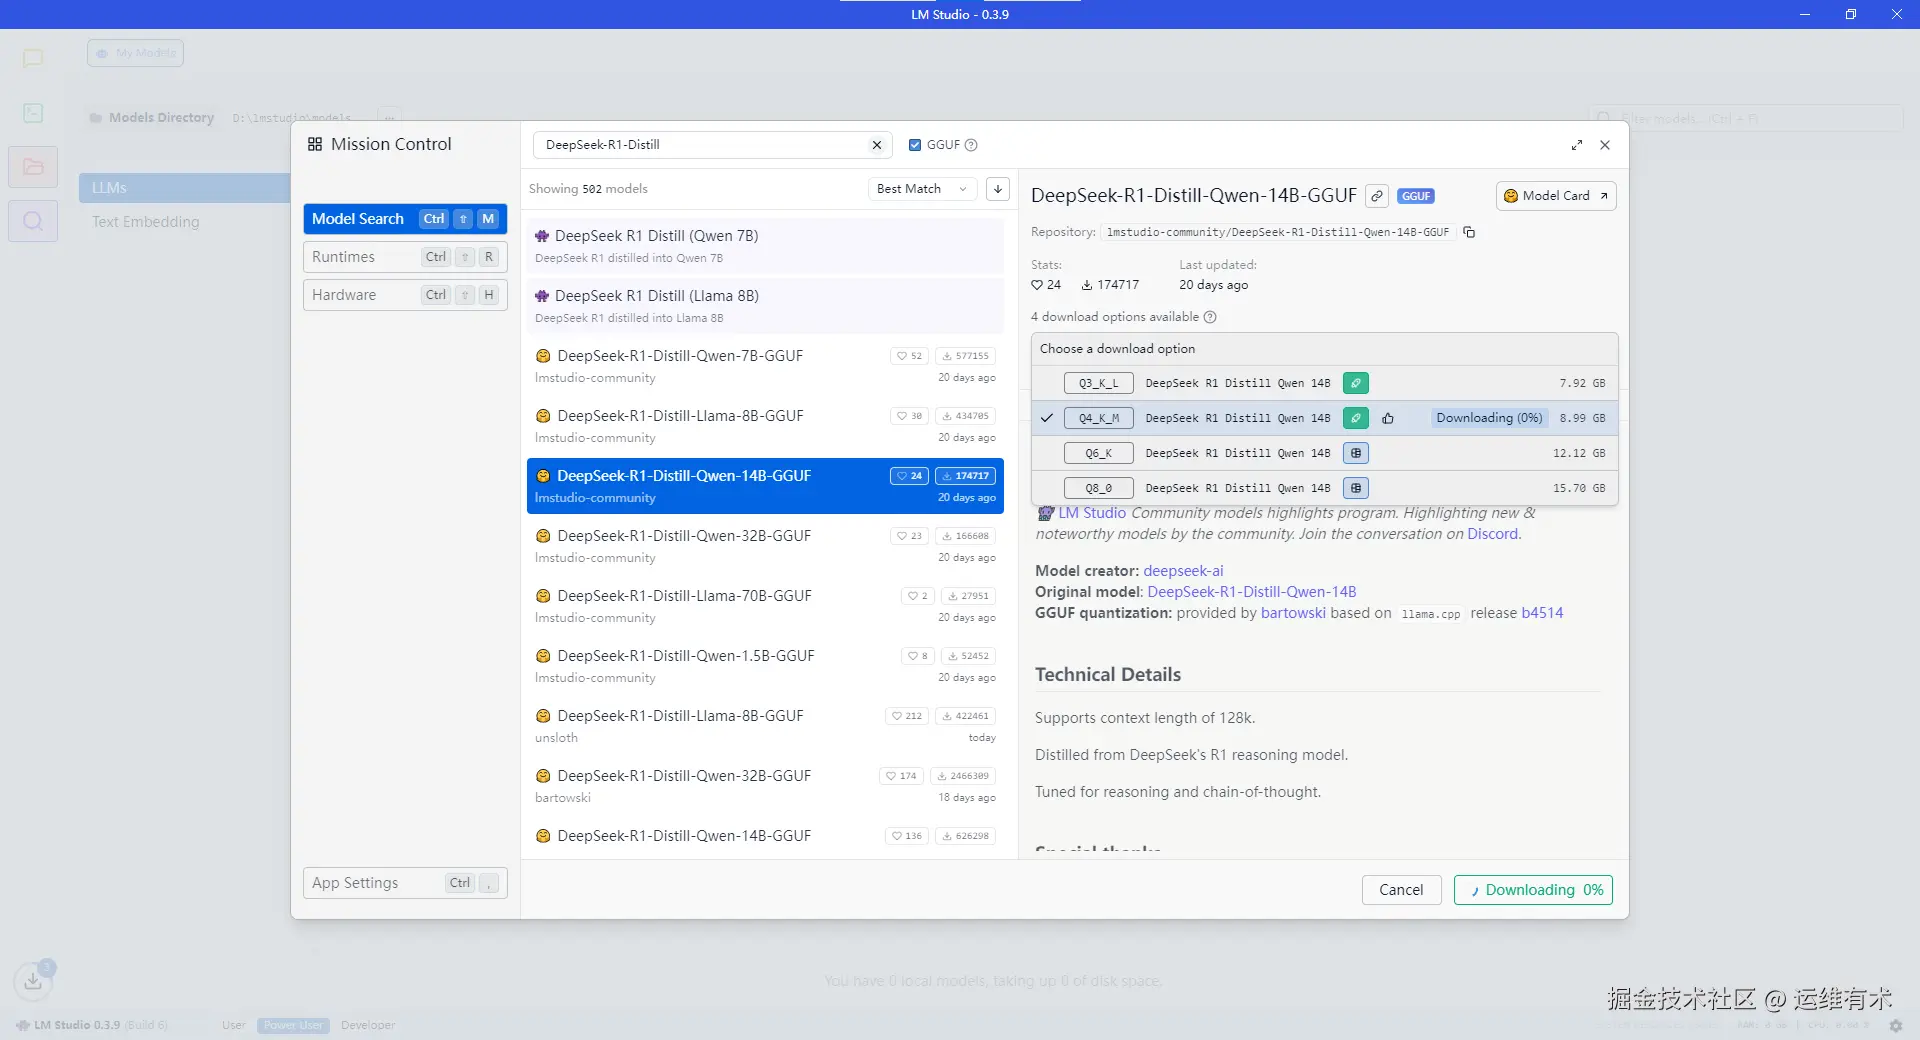Screen dimensions: 1920x1040
Task: Select the Q4_K_M quantization option
Action: click(x=1324, y=418)
